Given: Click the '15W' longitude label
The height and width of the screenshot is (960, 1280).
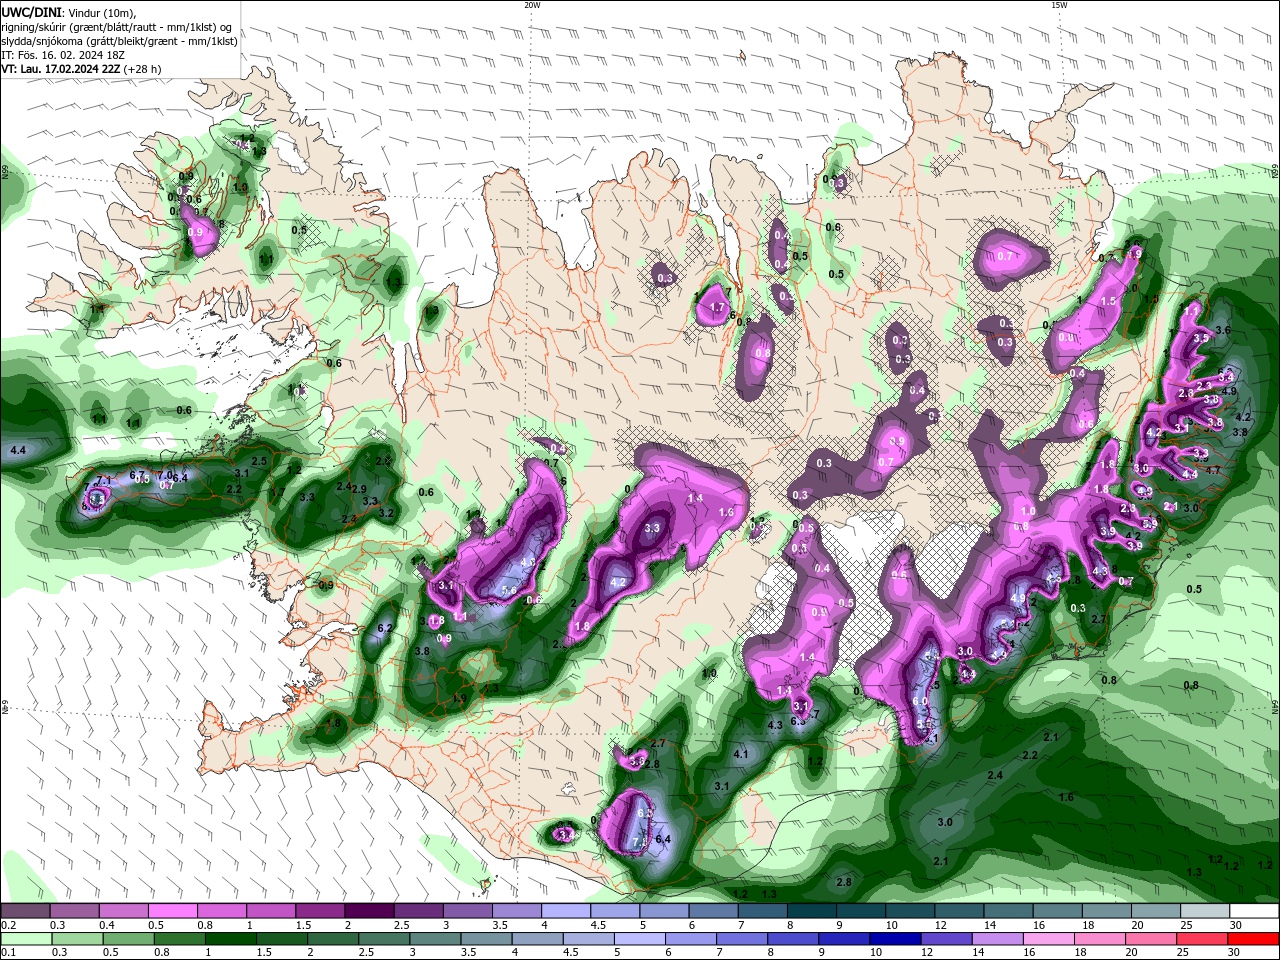Looking at the screenshot, I should tap(1059, 5).
